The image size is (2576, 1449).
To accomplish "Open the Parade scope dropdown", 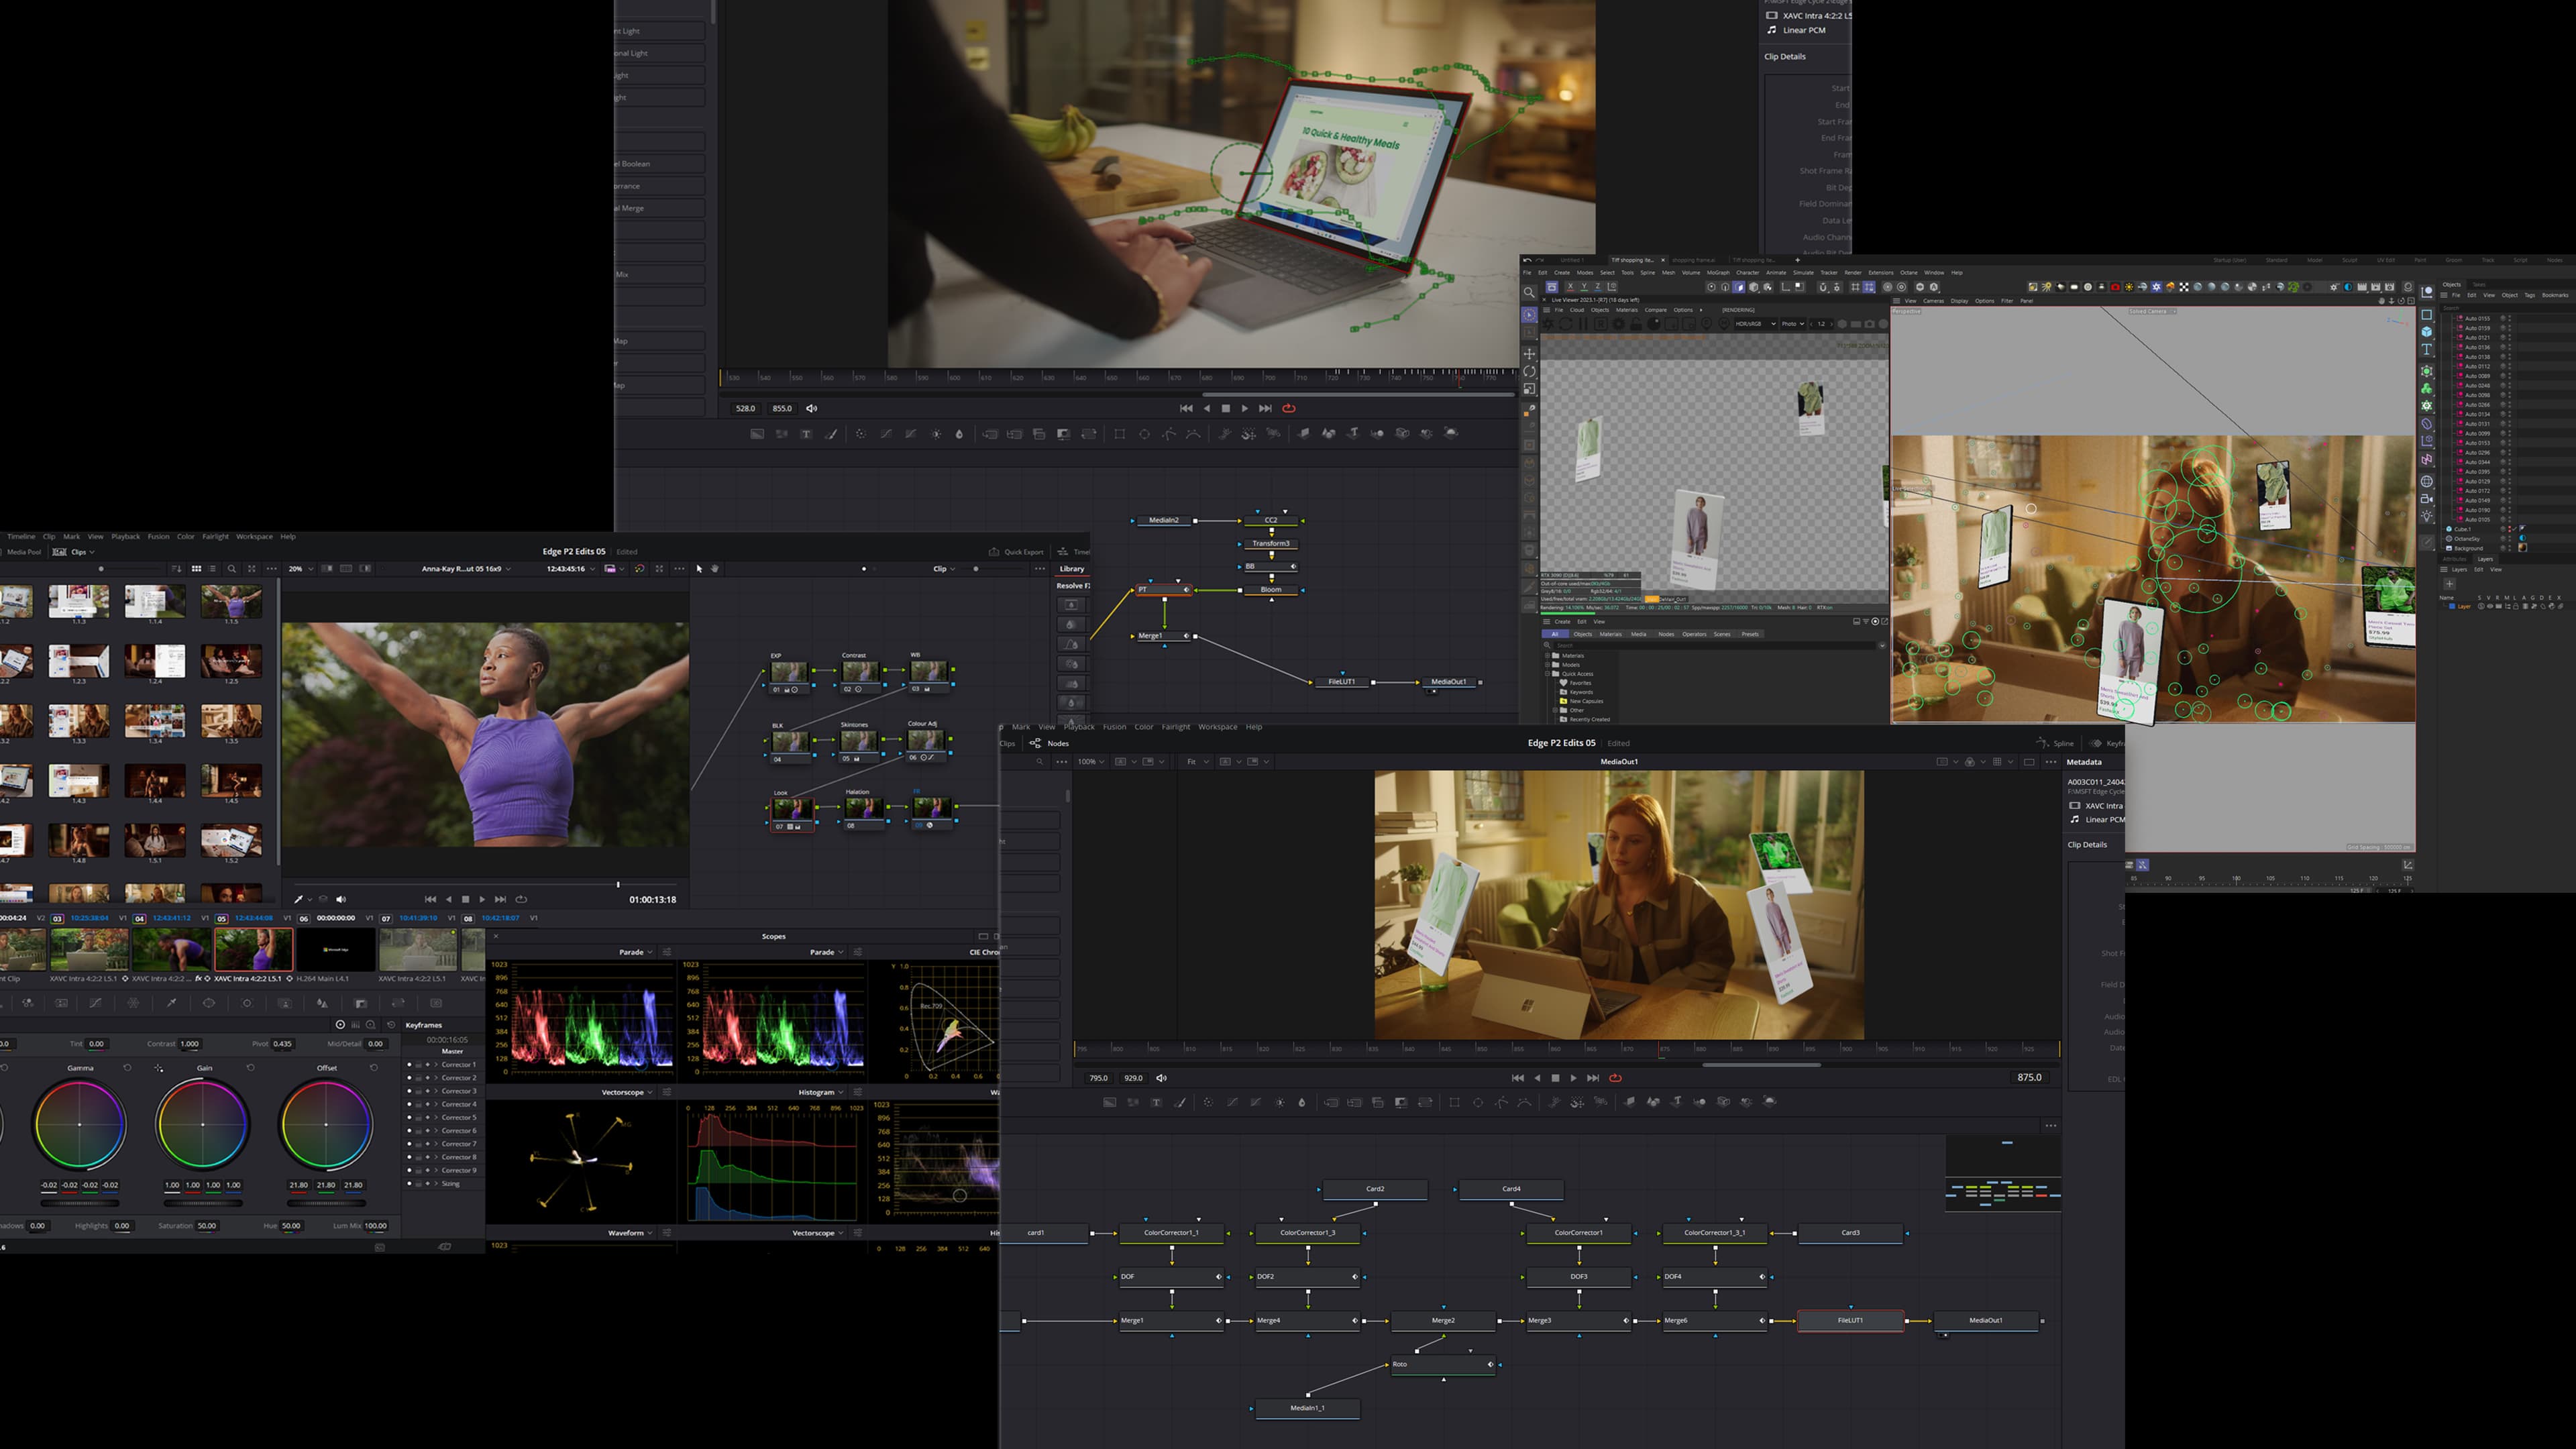I will tap(636, 951).
